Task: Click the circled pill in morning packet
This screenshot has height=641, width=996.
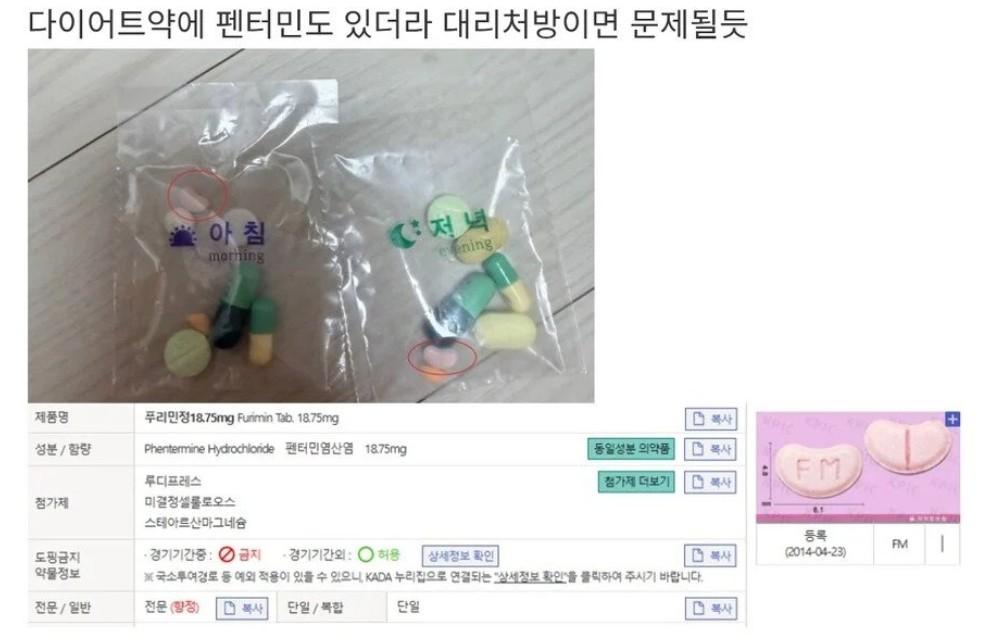Action: click(x=196, y=196)
